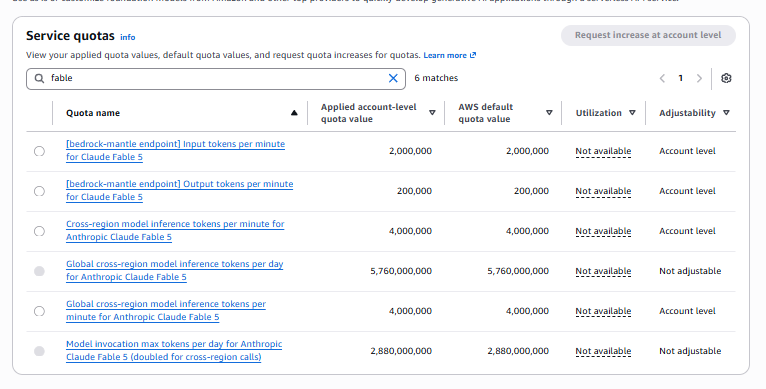Open Global cross-region tokens per day quota
The width and height of the screenshot is (766, 389).
point(174,271)
